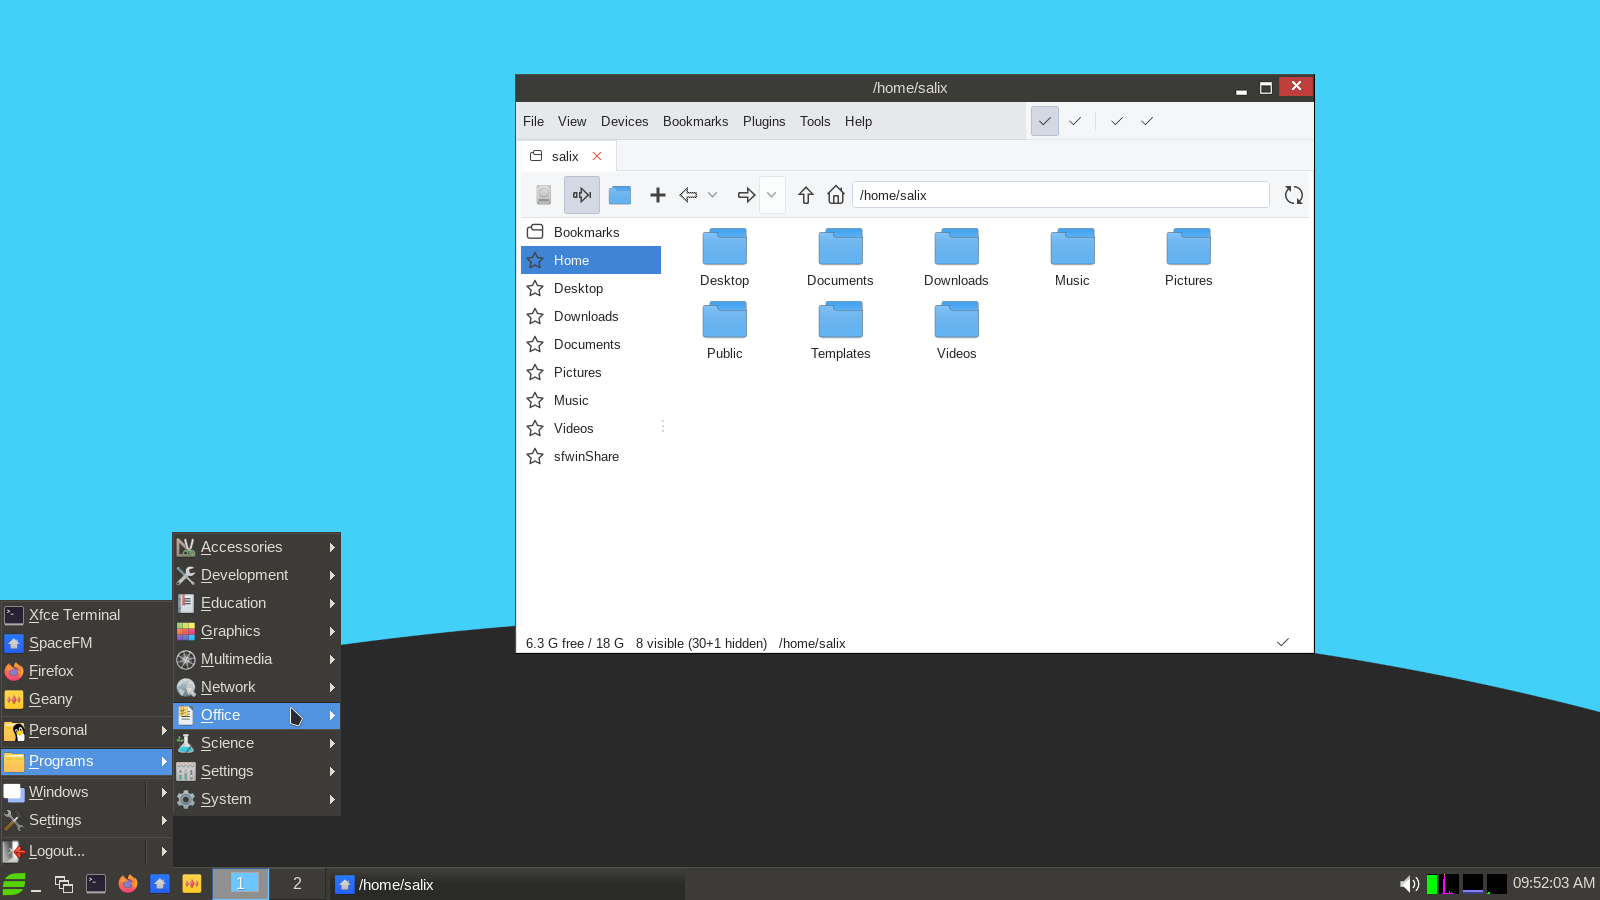Expand the Network submenu

pyautogui.click(x=257, y=687)
